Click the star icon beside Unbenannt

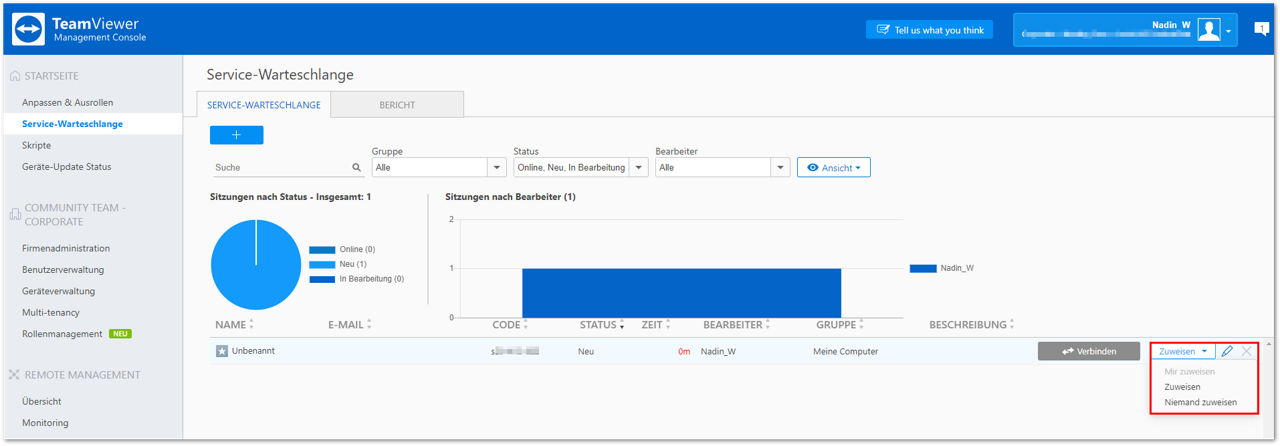point(222,352)
